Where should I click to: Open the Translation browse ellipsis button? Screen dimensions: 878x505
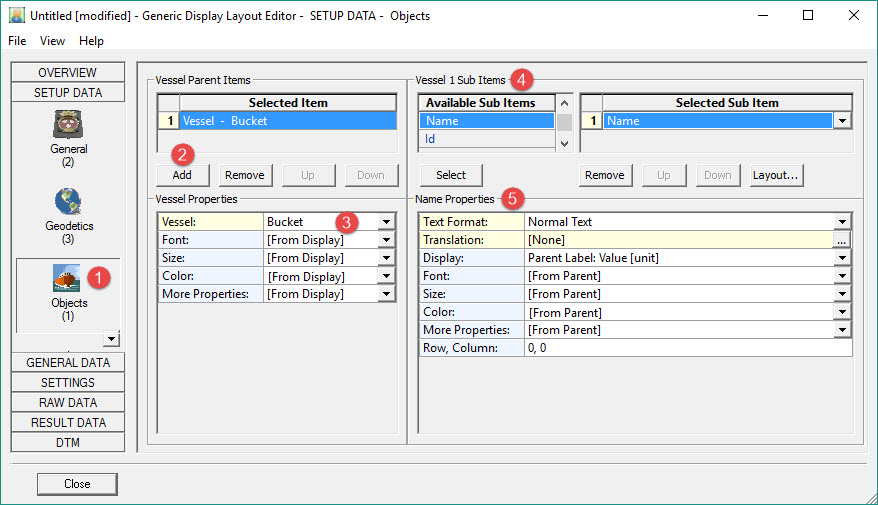842,240
